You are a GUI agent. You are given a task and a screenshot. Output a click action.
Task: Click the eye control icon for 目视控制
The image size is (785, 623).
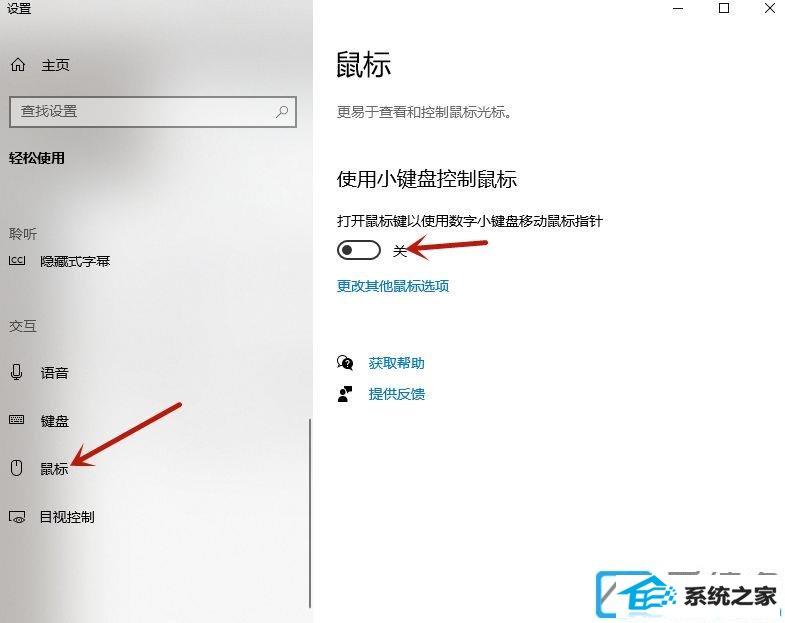pos(17,517)
